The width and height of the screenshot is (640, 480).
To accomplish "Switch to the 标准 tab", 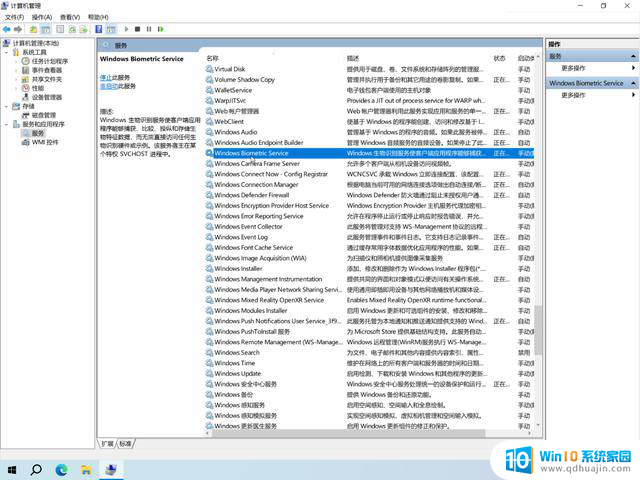I will 126,444.
